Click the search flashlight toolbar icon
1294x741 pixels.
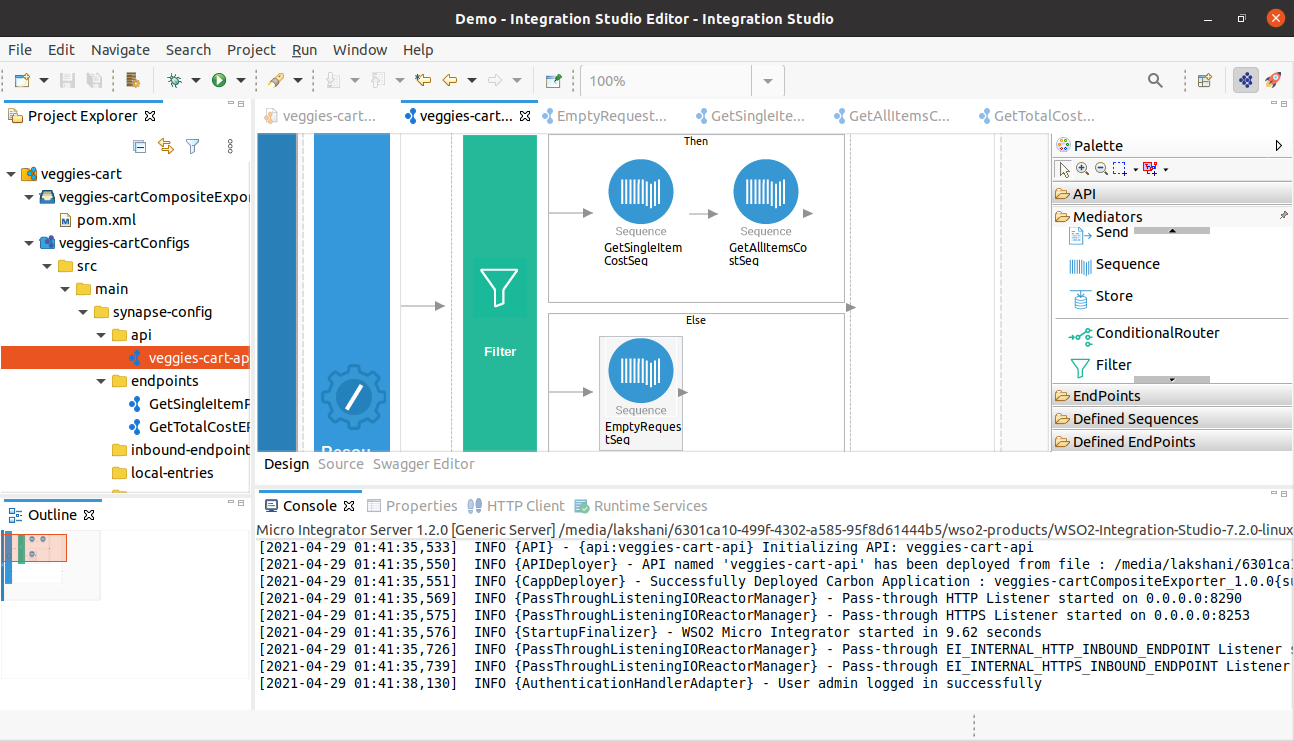(x=276, y=80)
